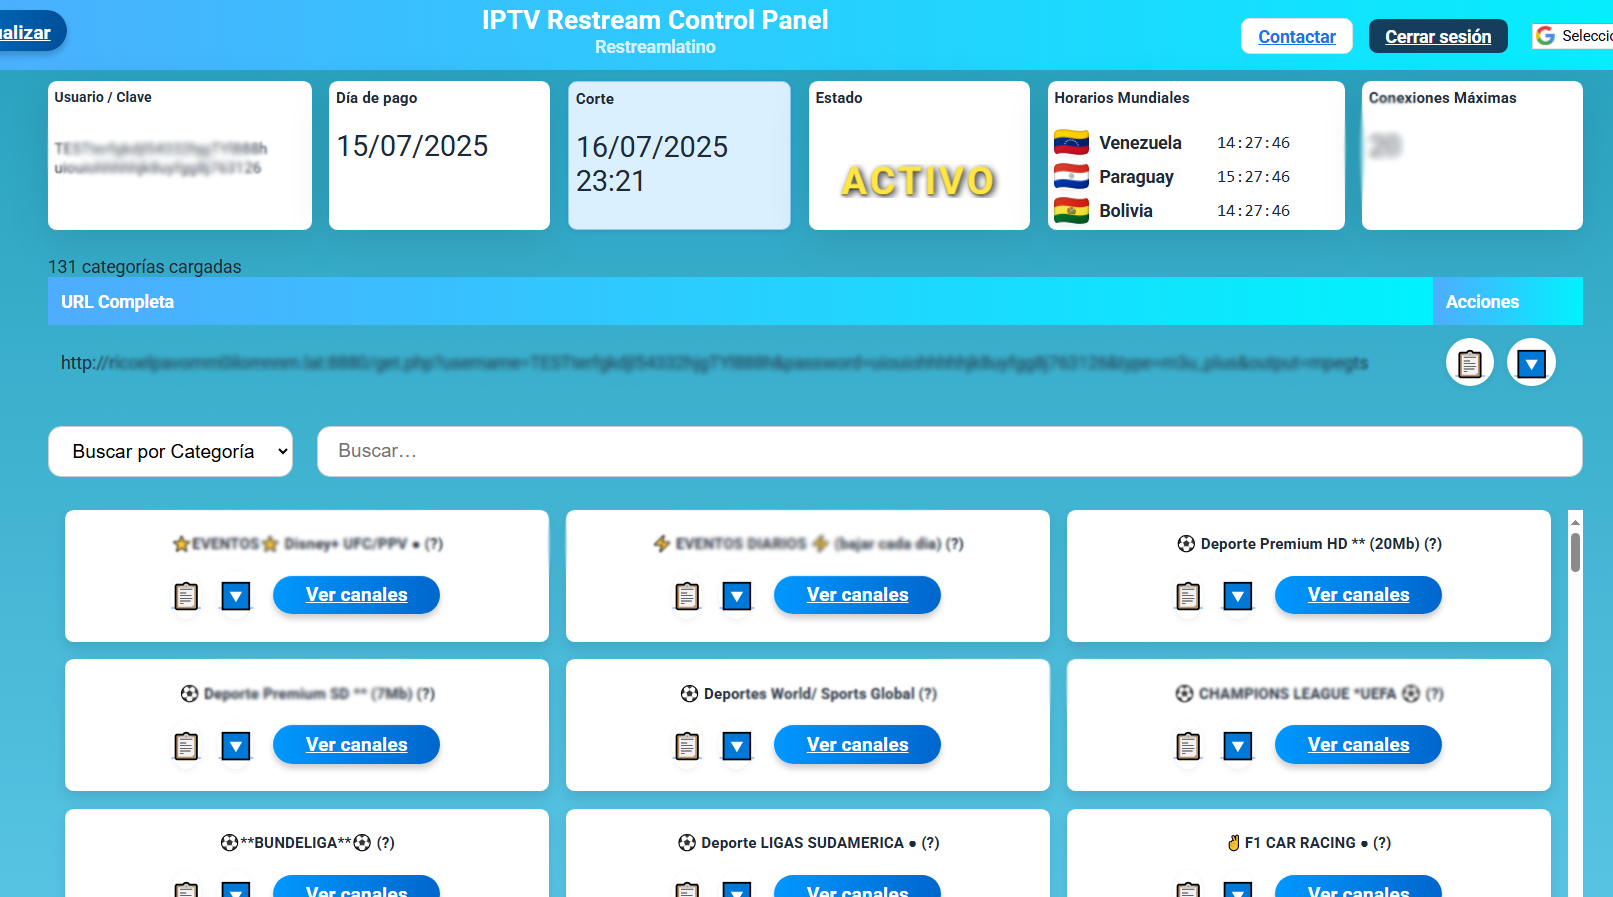Image resolution: width=1613 pixels, height=897 pixels.
Task: Click the Día de pago date 15/07/2025
Action: 412,146
